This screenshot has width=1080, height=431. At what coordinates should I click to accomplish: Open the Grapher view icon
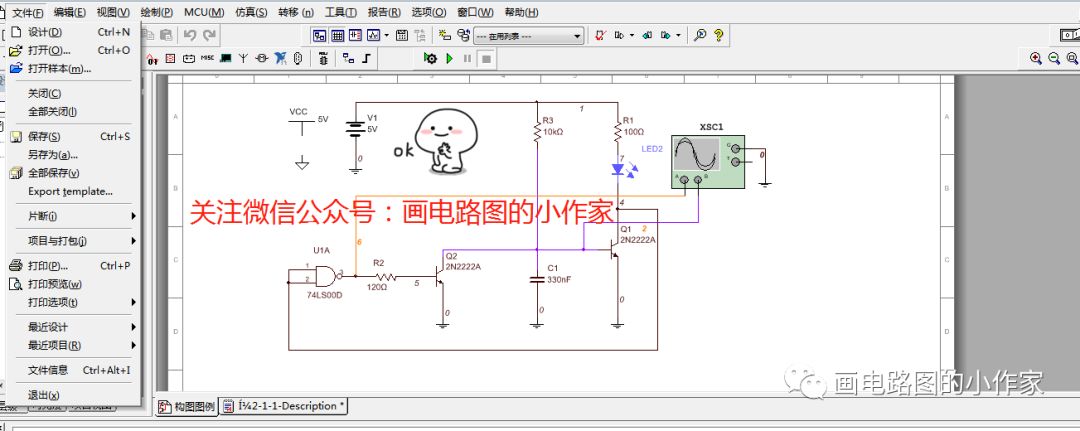[x=373, y=35]
